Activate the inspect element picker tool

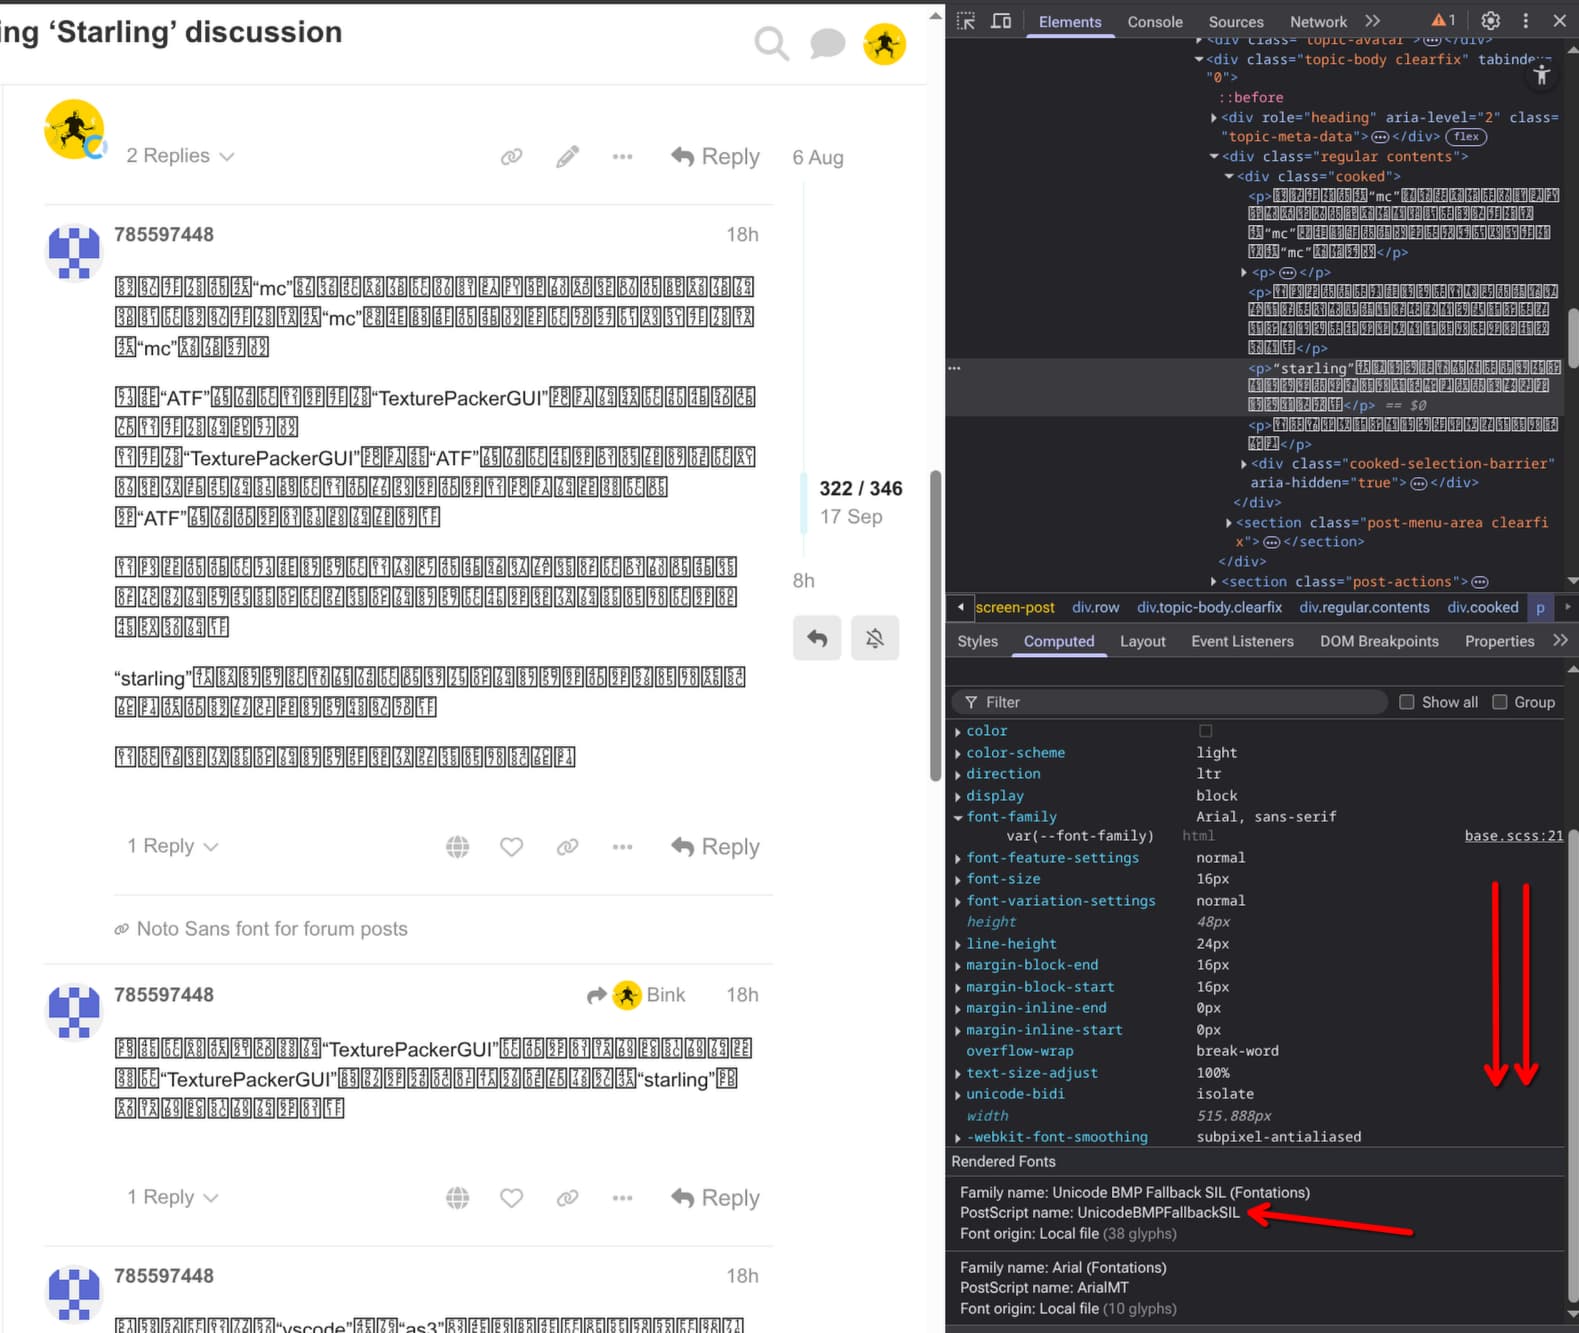[x=966, y=21]
